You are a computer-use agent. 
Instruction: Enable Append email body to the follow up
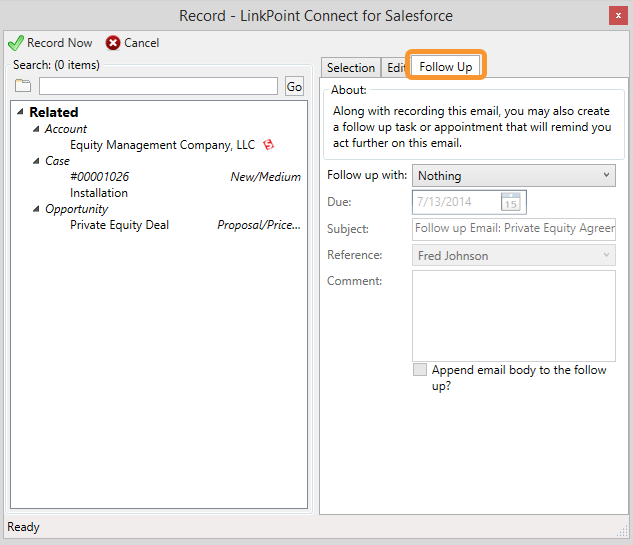(420, 369)
